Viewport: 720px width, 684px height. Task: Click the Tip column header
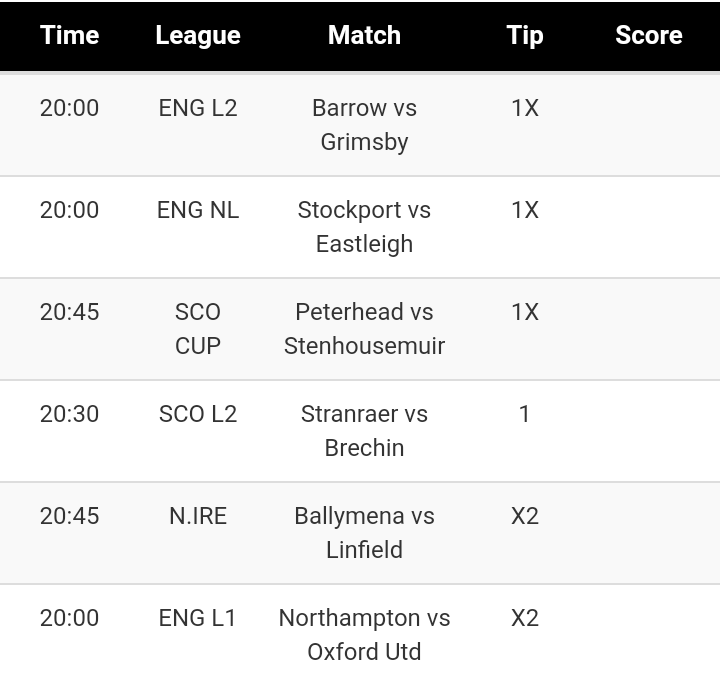tap(525, 35)
